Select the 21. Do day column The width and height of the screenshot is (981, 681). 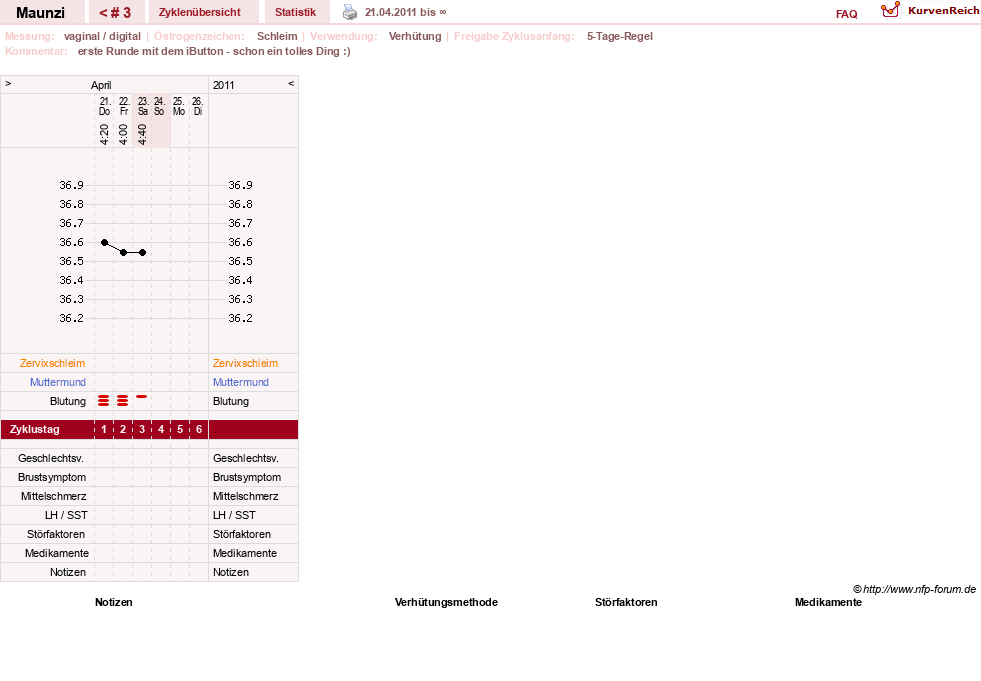104,106
